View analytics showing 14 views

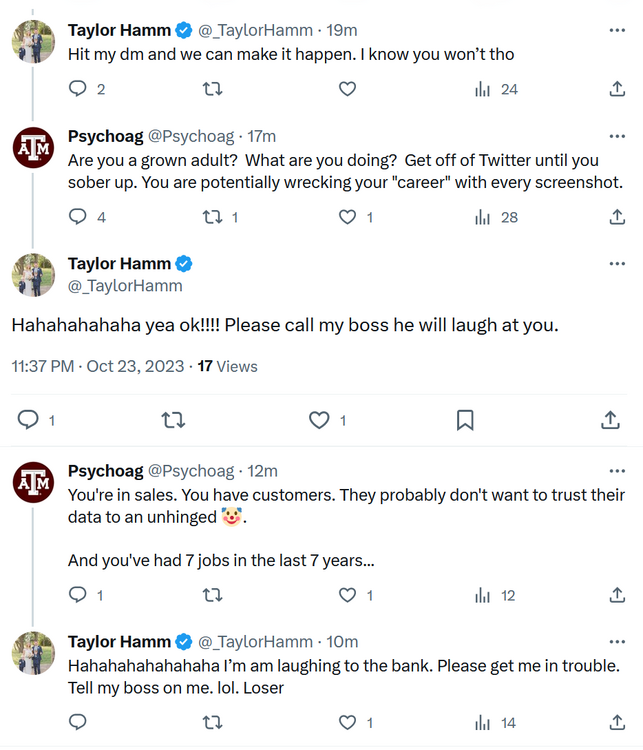[496, 722]
